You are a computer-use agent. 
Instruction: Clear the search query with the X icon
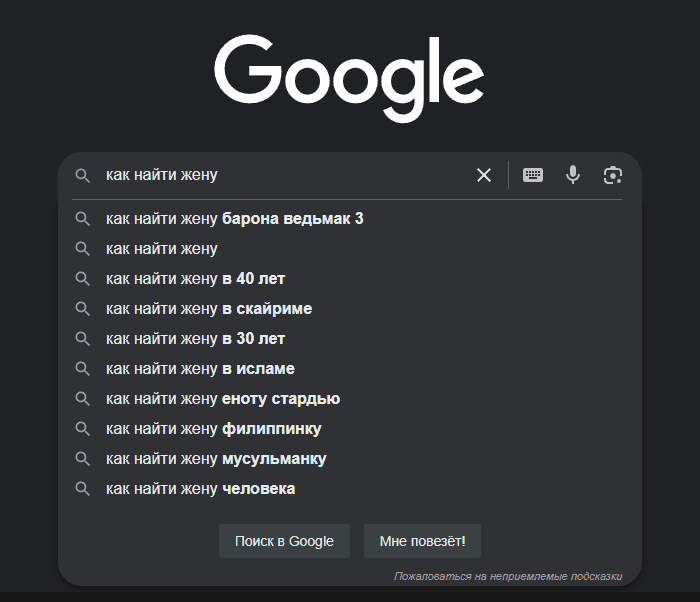coord(484,175)
